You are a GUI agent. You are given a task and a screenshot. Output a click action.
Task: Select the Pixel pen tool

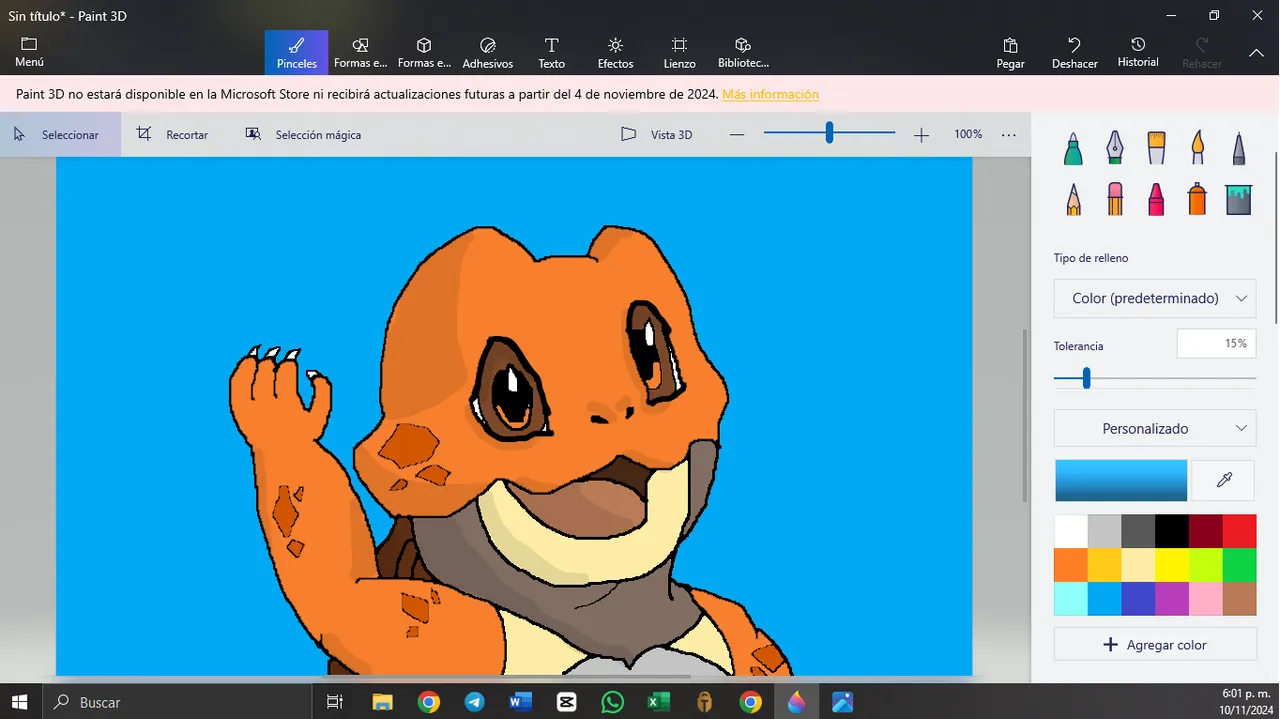point(1238,148)
